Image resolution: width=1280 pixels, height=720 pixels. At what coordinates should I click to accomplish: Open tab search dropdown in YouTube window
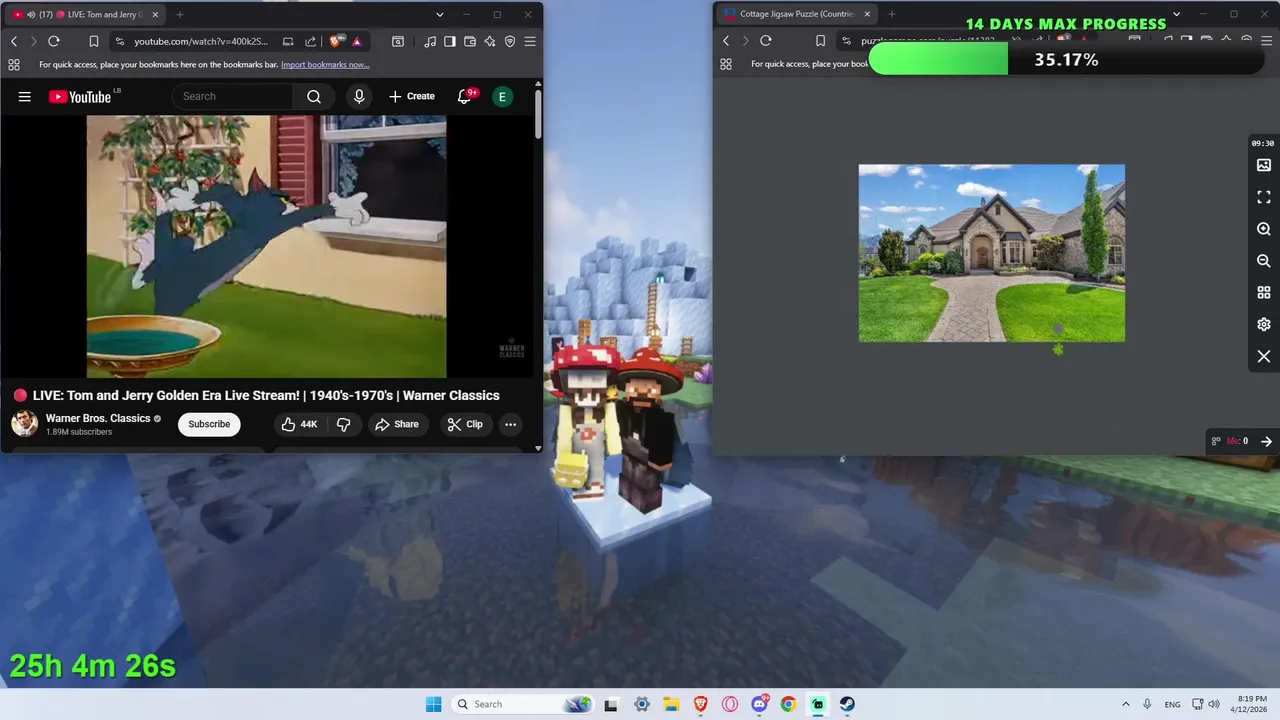(439, 14)
